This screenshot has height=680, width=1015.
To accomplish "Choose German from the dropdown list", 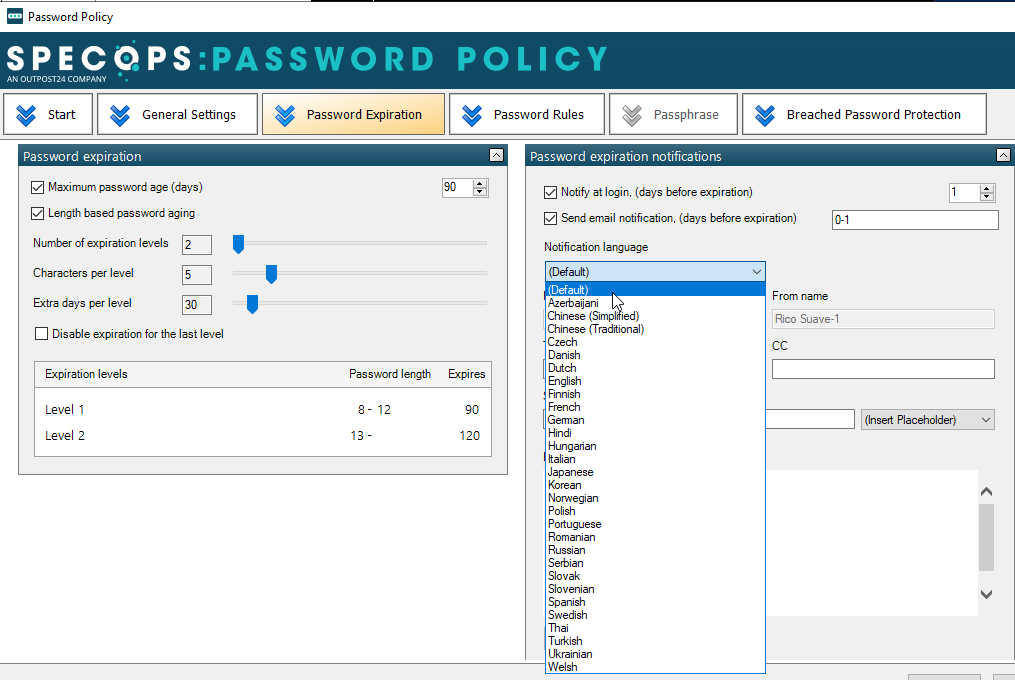I will (655, 420).
